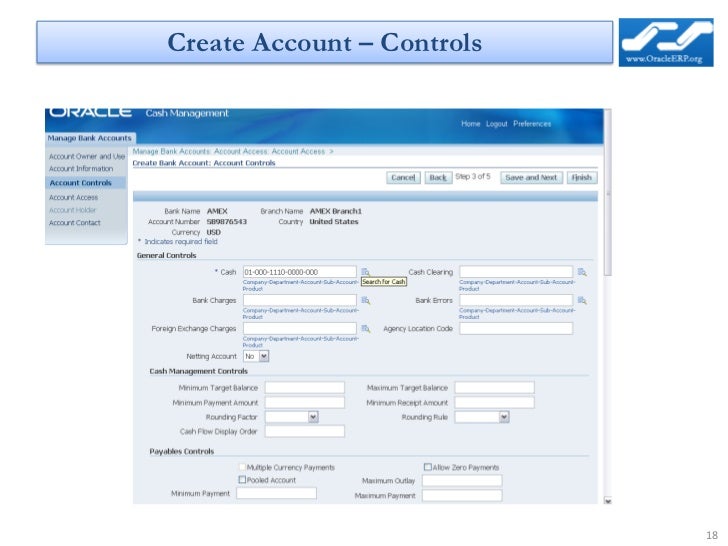This screenshot has height=546, width=728.
Task: Select Account Controls in side navigation
Action: tap(80, 183)
